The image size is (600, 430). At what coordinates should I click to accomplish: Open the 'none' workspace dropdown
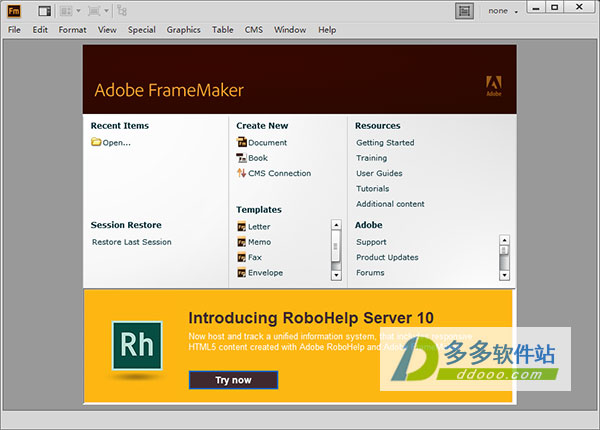[x=503, y=11]
